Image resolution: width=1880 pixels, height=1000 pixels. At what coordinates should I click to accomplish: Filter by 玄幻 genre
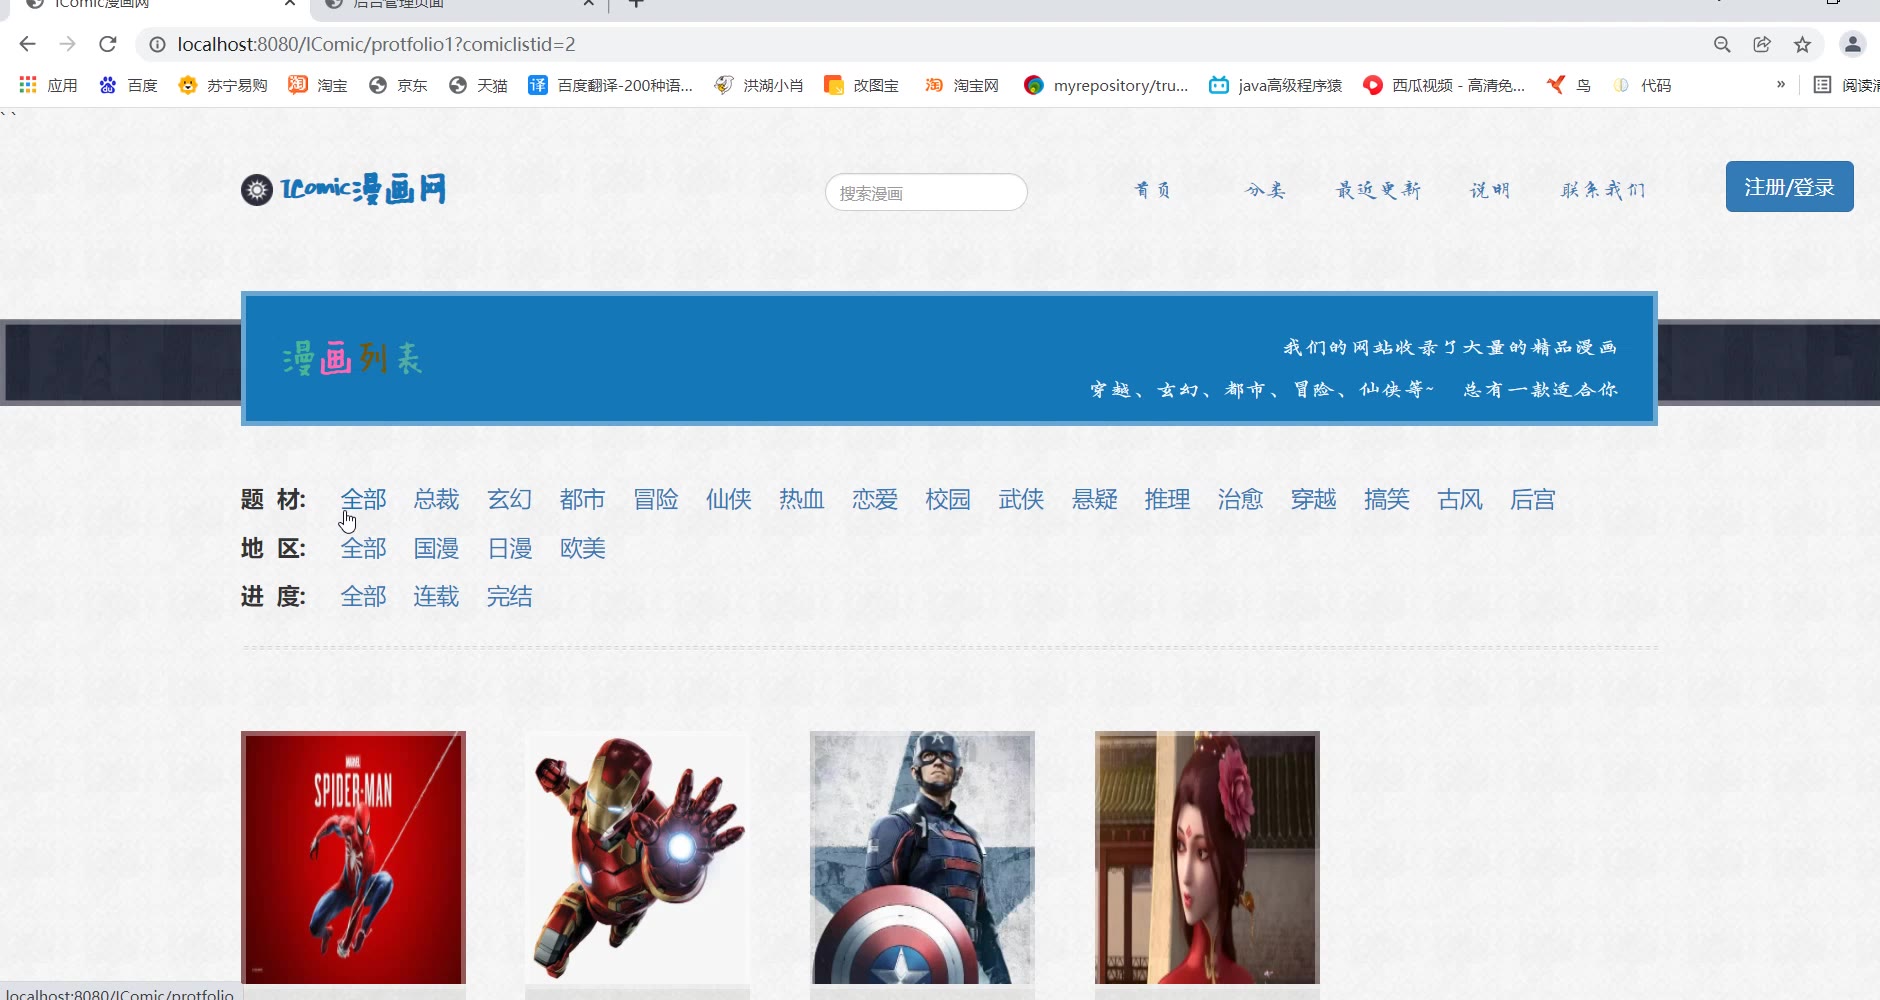(x=509, y=499)
